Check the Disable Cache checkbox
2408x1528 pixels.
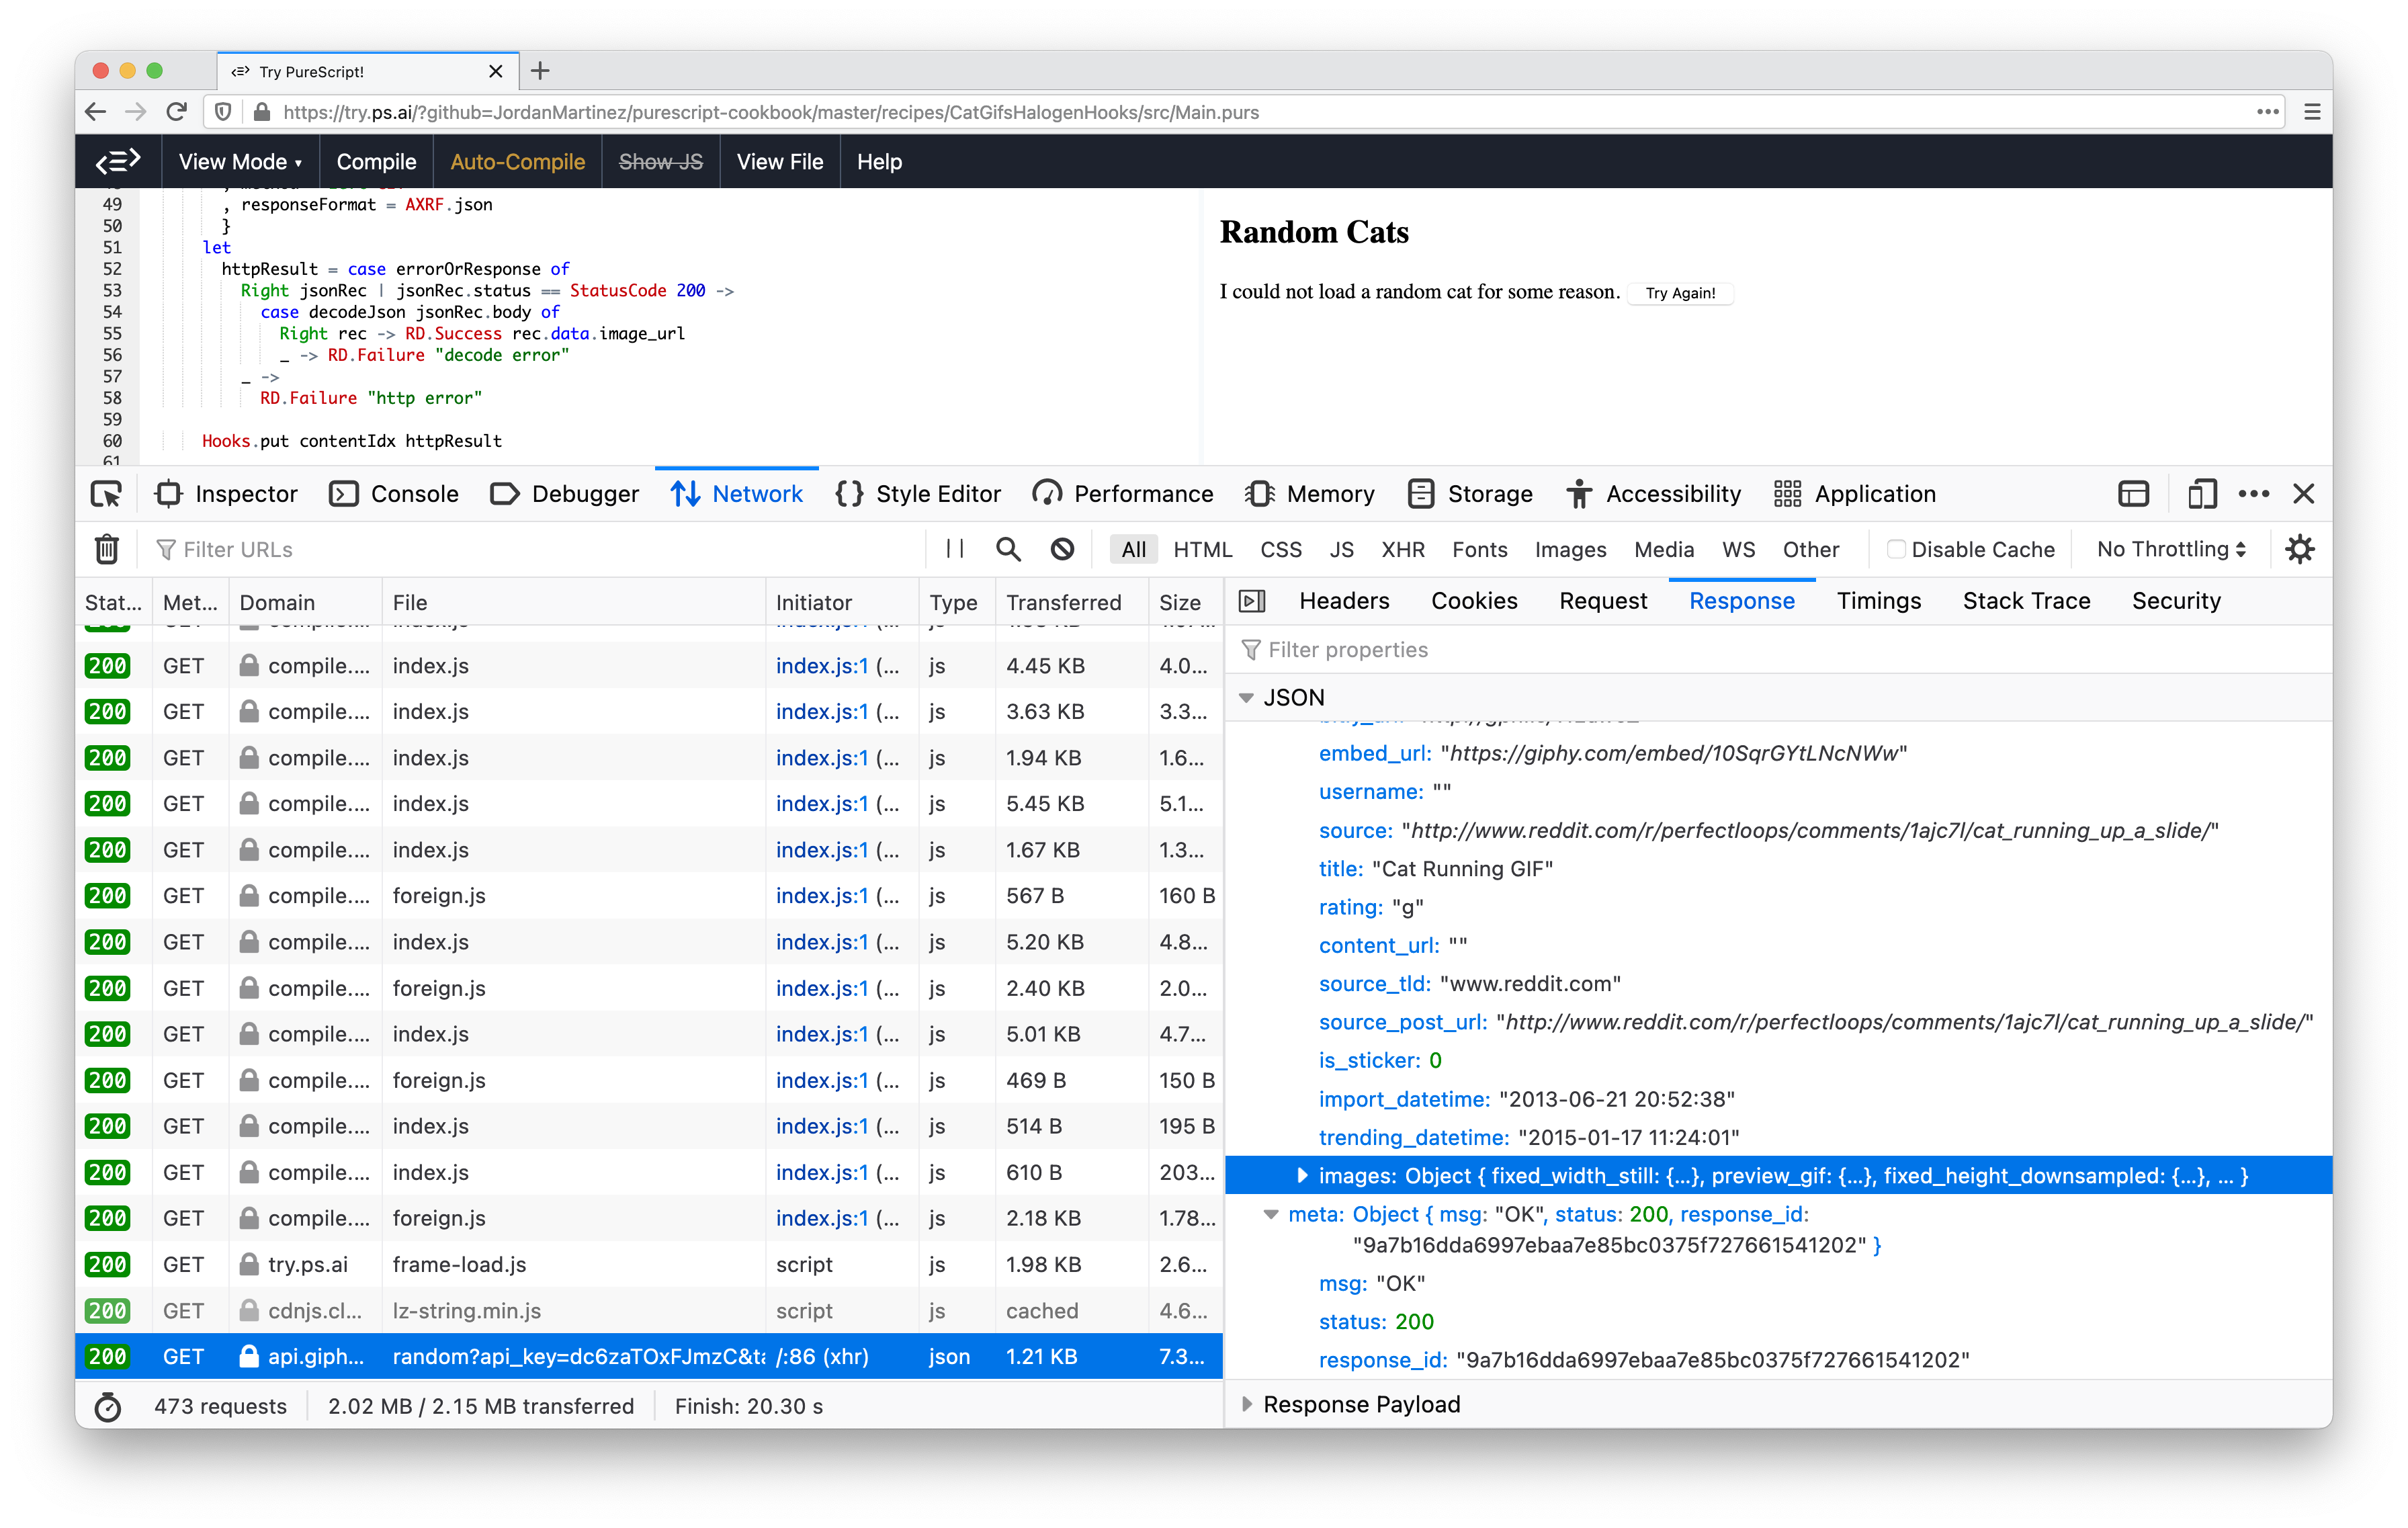click(x=1896, y=549)
